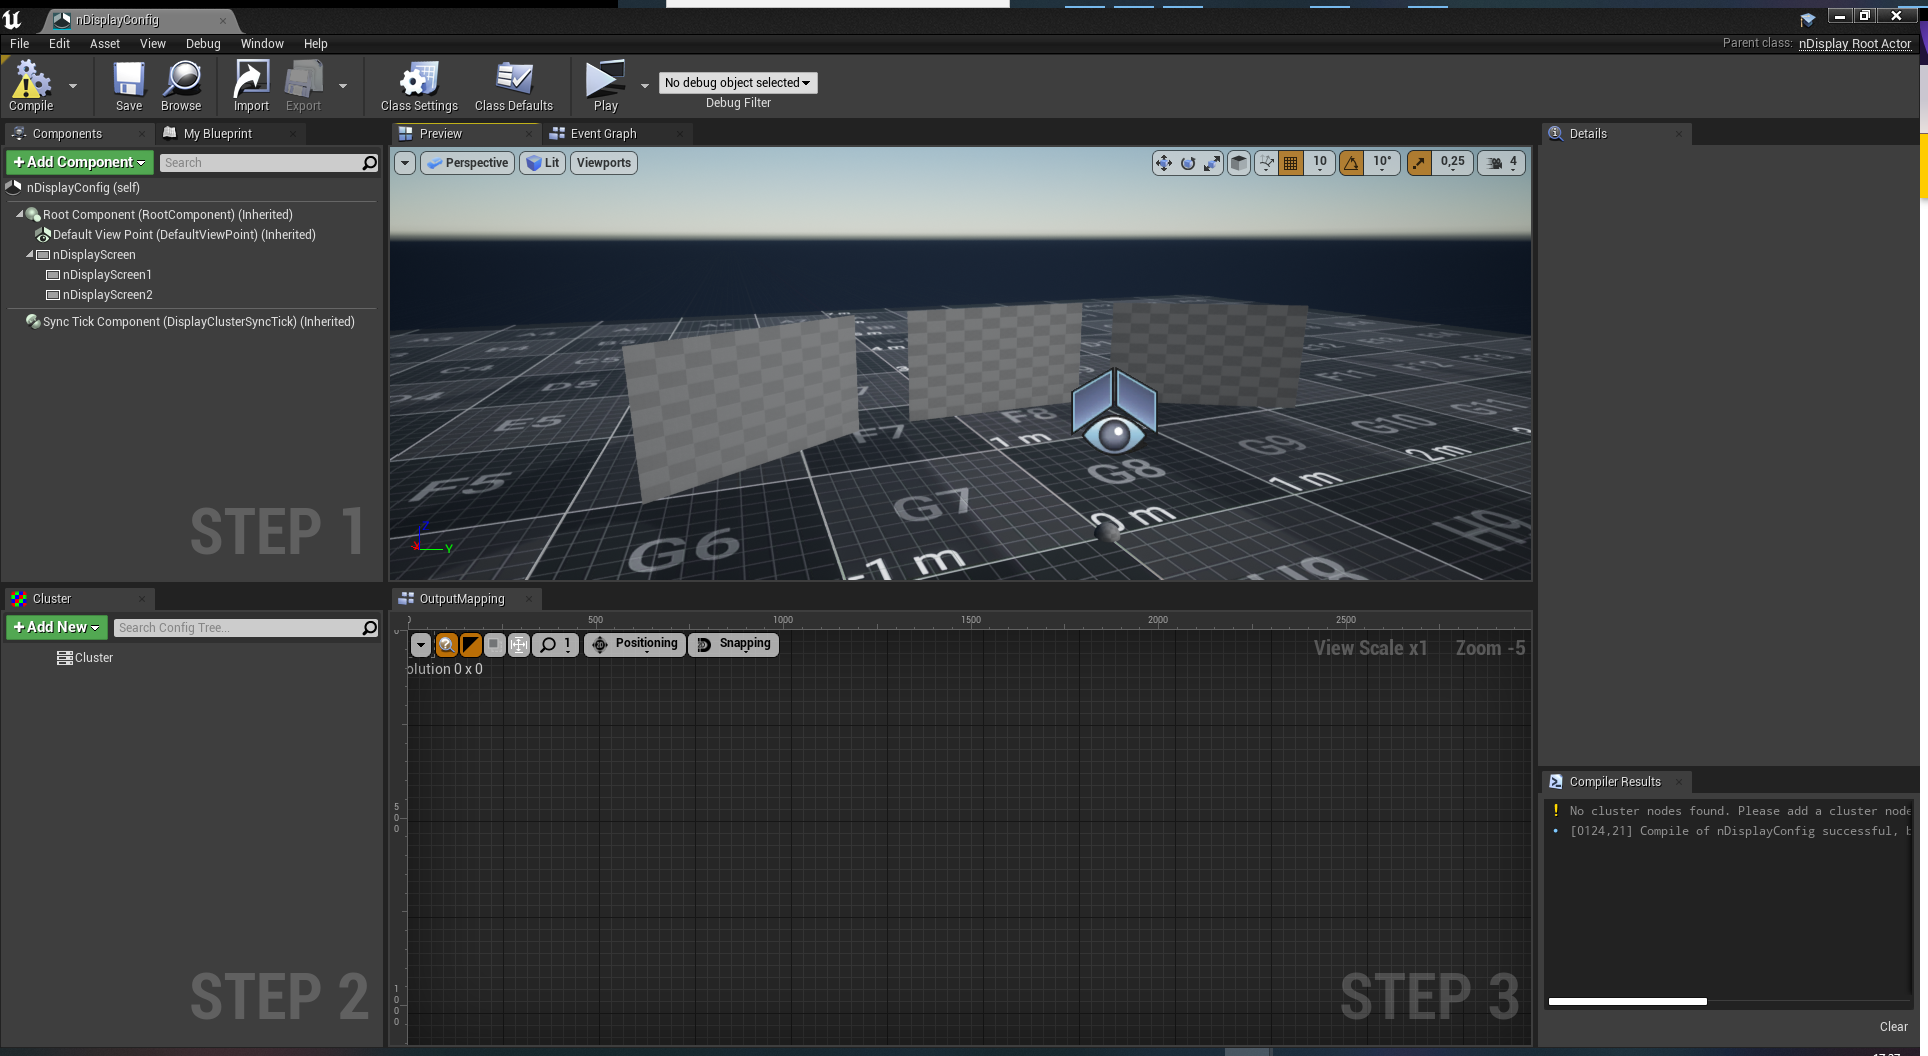Open the File menu
The height and width of the screenshot is (1056, 1928).
point(19,44)
